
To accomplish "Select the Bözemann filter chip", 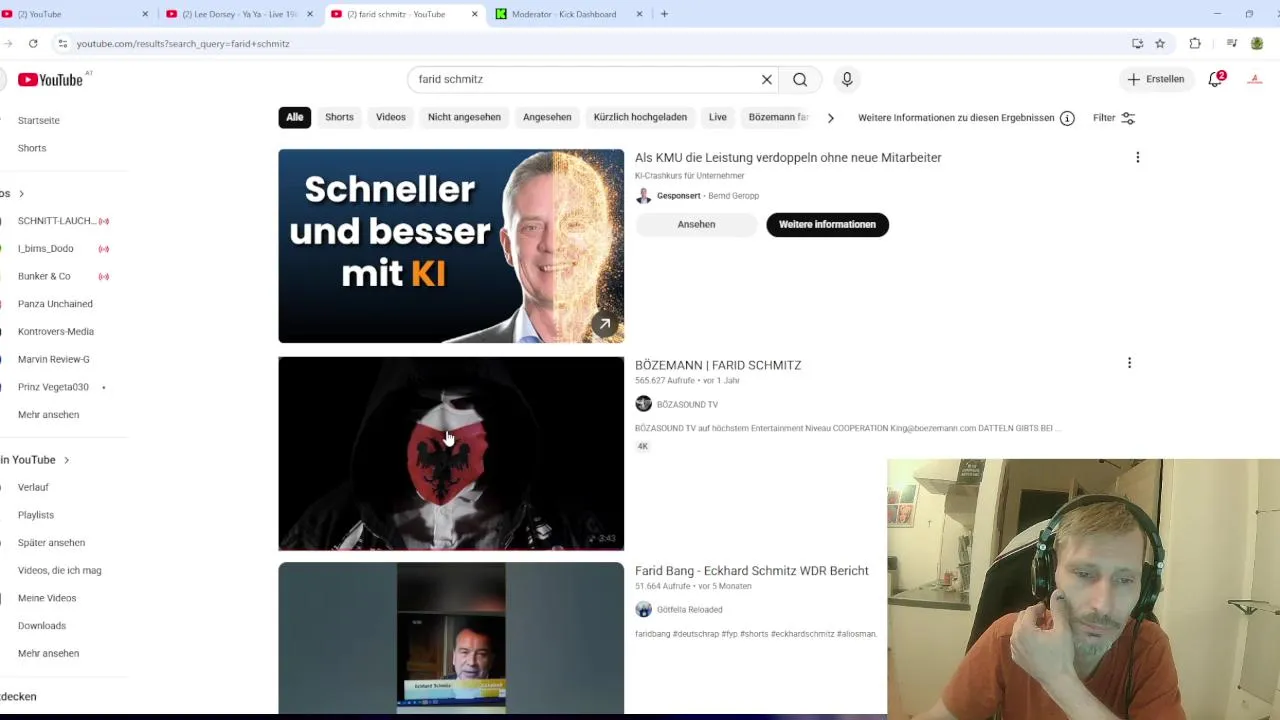I will click(x=778, y=117).
